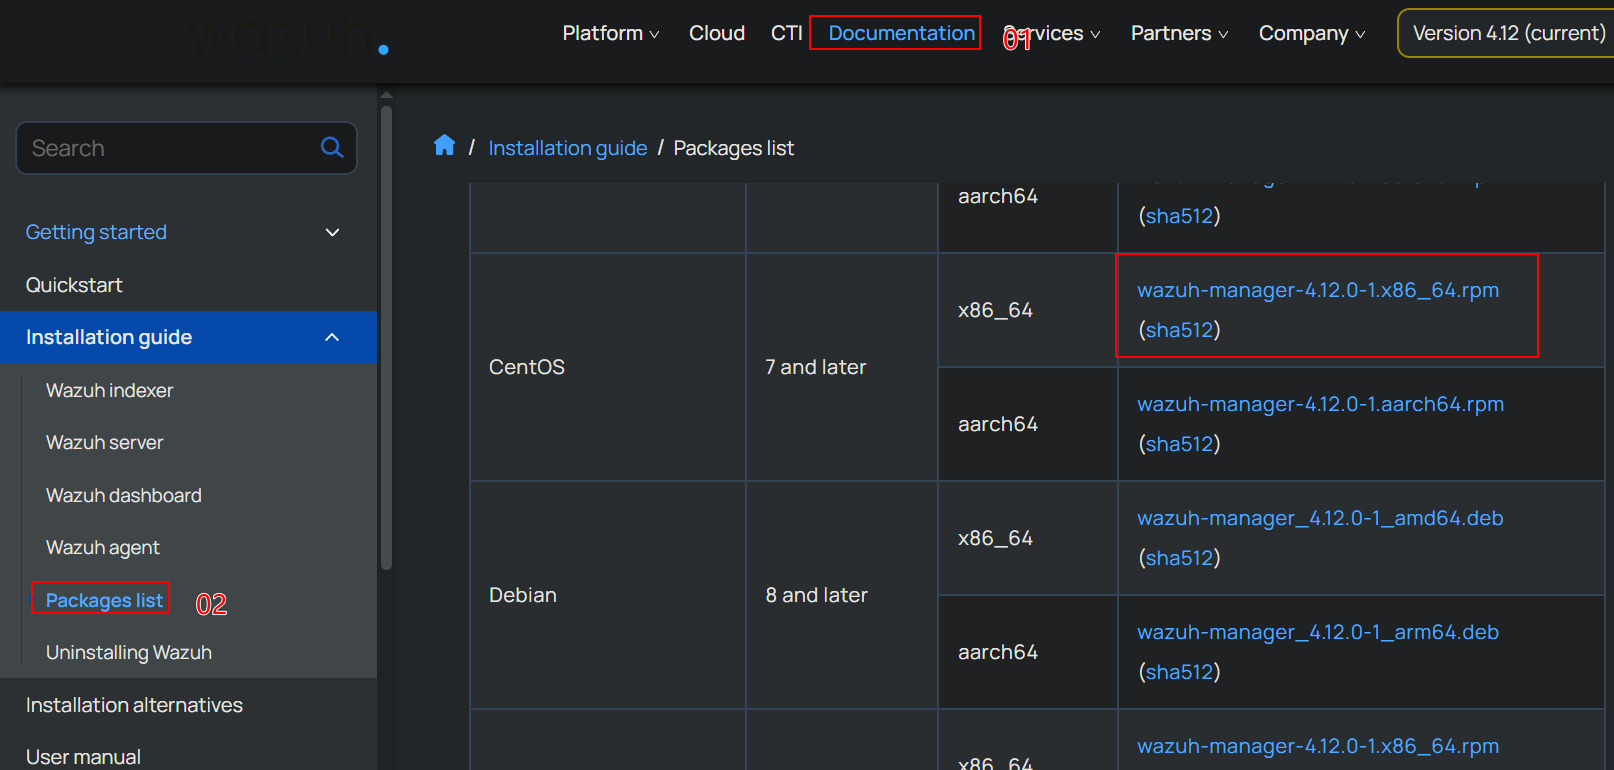1614x770 pixels.
Task: Go to the home icon in breadcrumb
Action: click(445, 146)
